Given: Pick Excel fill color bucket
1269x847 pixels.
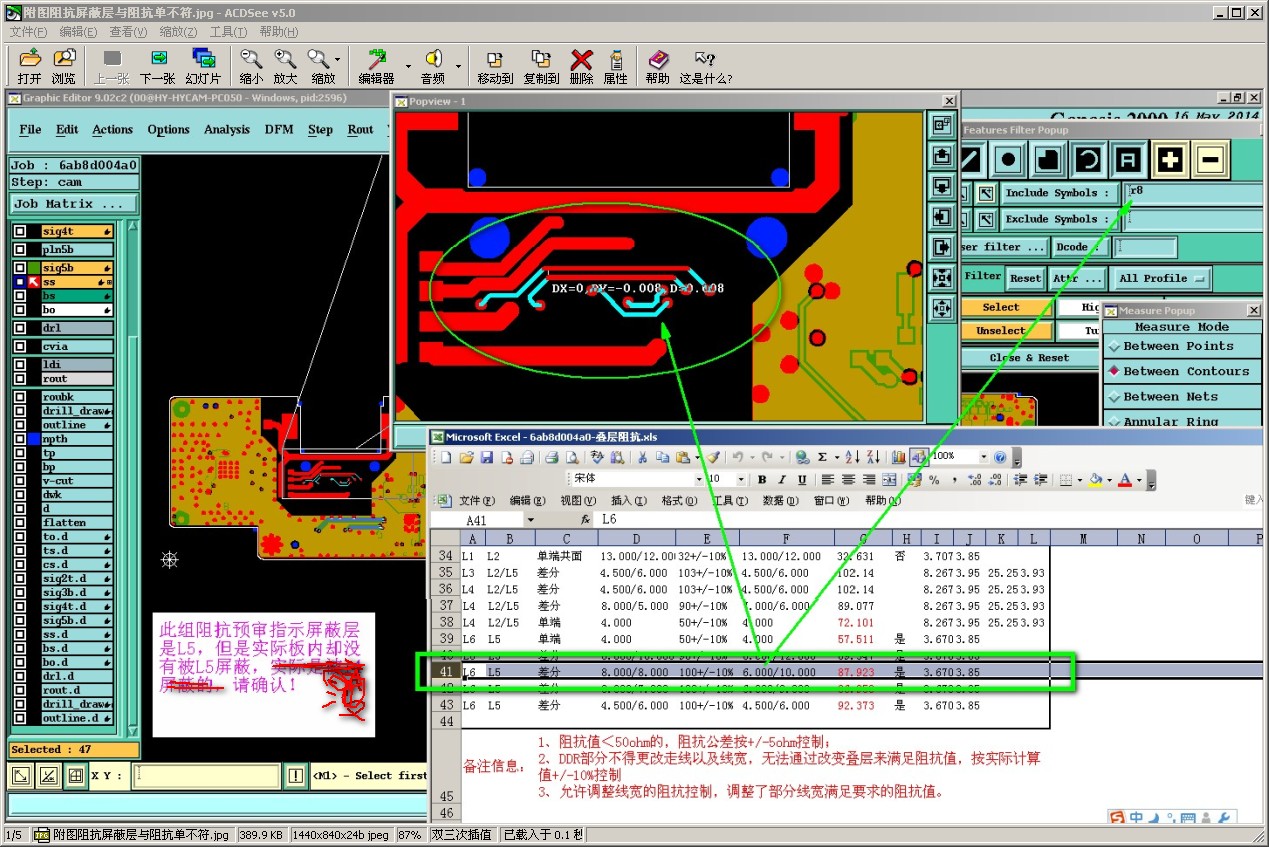Looking at the screenshot, I should [1097, 480].
